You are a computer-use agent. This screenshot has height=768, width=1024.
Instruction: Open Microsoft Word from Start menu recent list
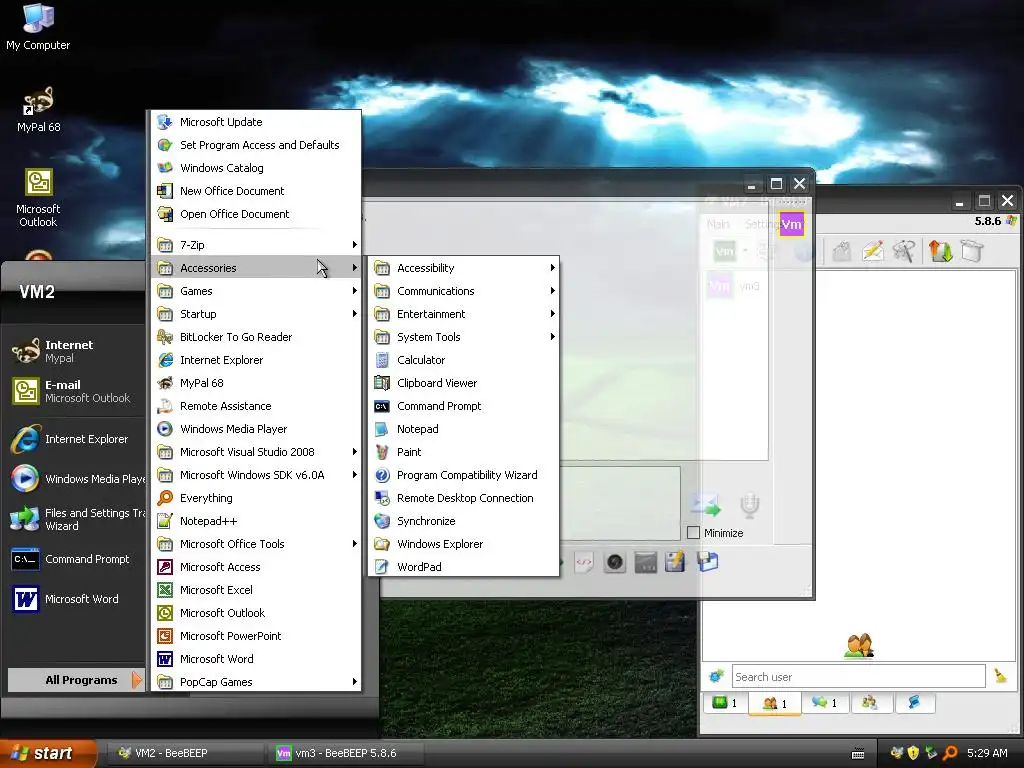tap(73, 598)
